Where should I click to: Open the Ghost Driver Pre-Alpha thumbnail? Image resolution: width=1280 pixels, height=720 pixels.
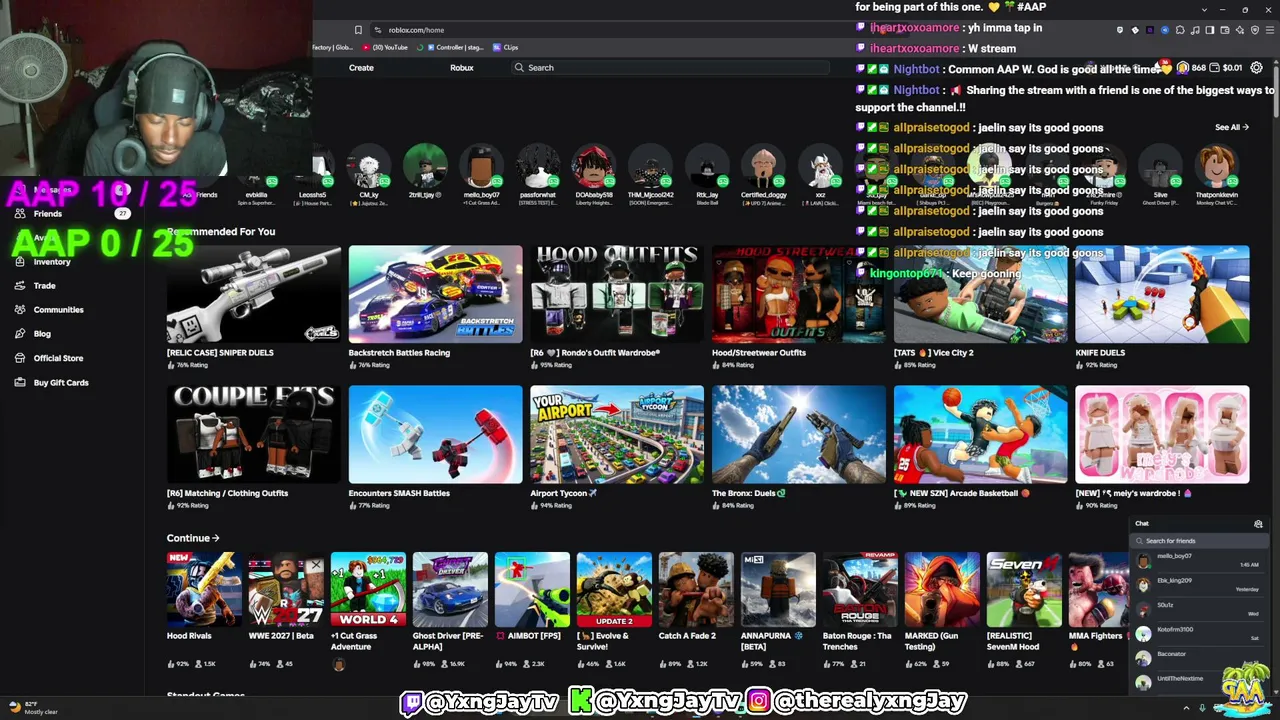(450, 589)
